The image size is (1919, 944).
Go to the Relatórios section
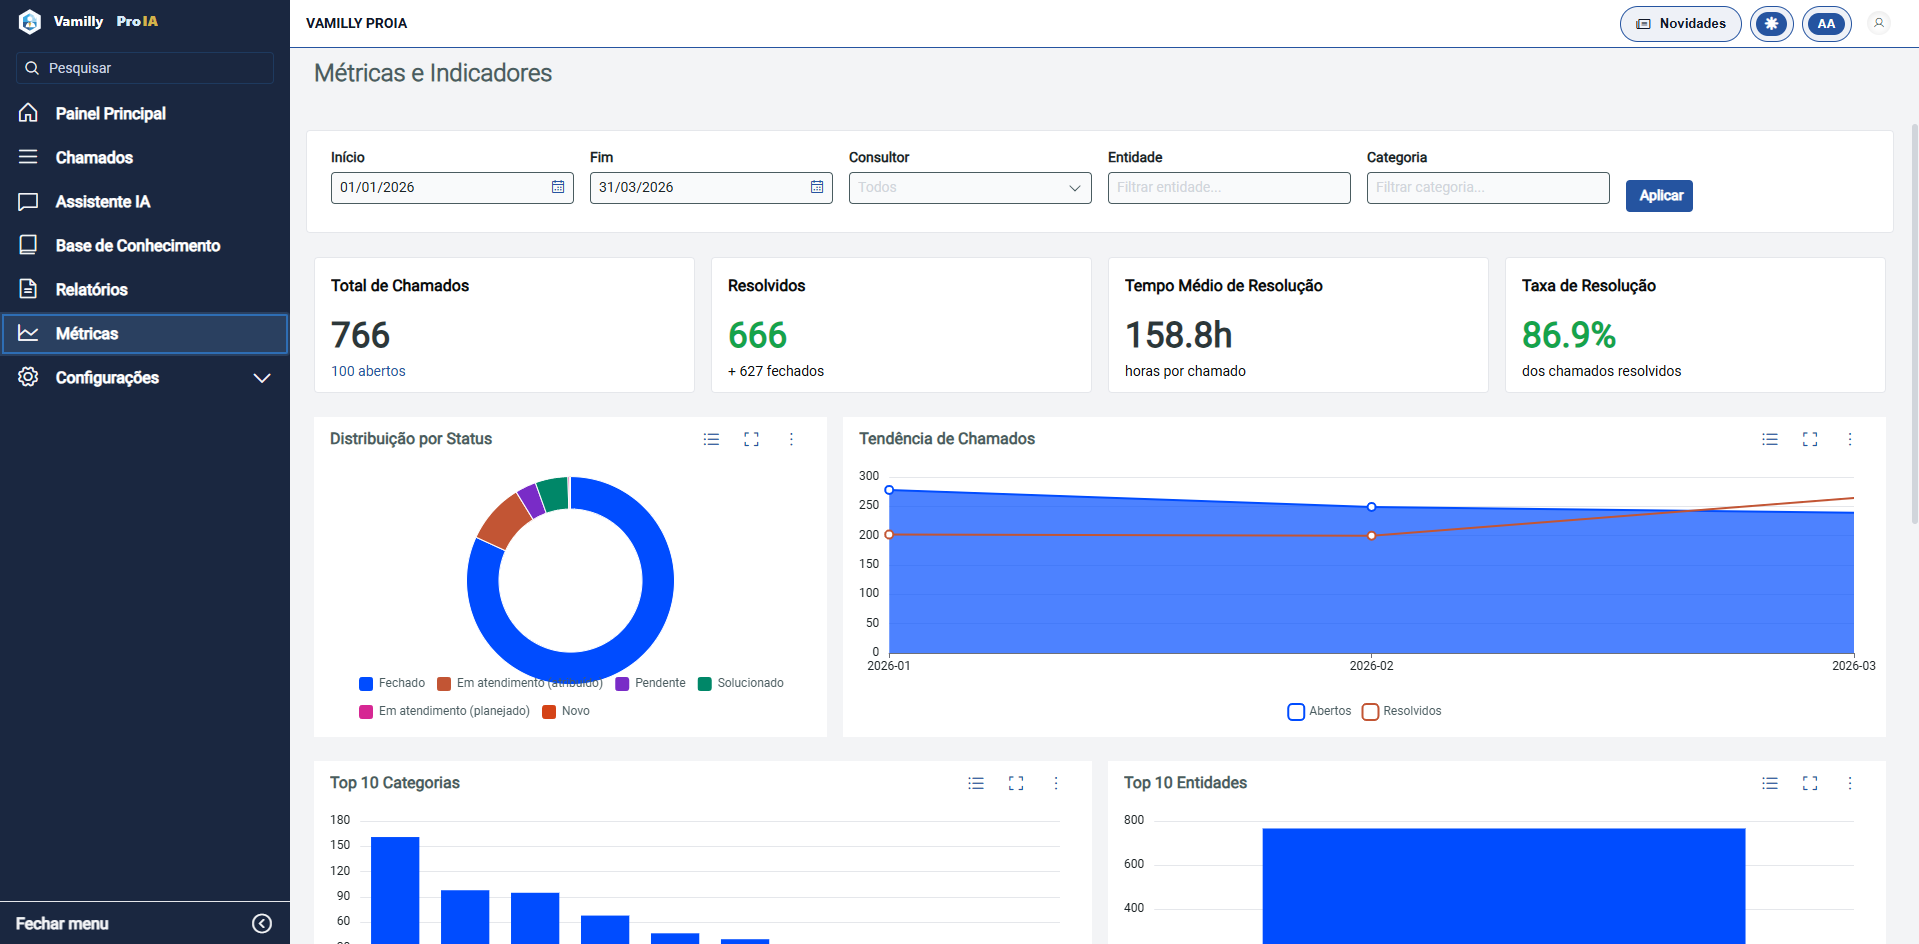click(x=96, y=289)
